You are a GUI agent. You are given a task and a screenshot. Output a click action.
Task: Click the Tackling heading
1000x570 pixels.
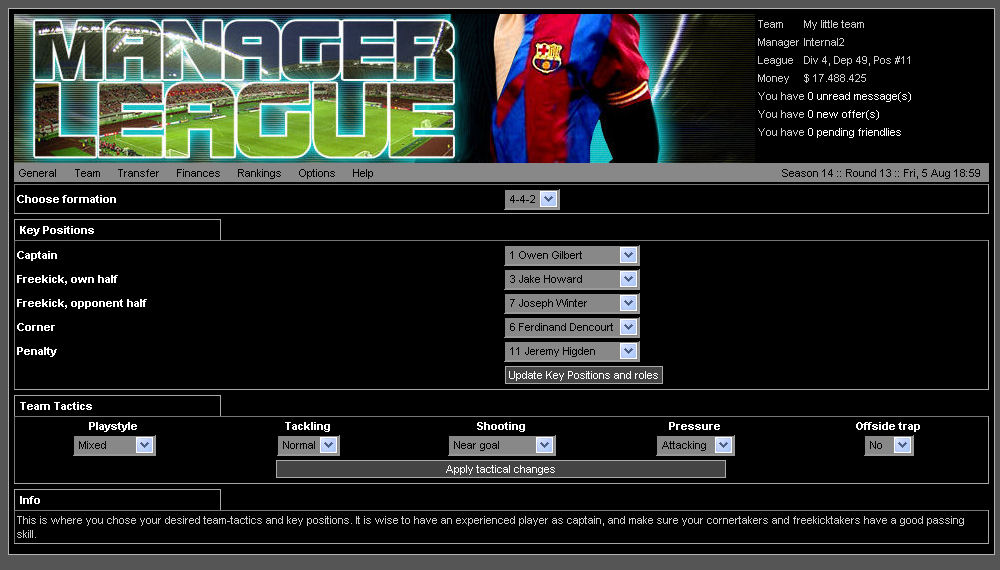point(307,426)
